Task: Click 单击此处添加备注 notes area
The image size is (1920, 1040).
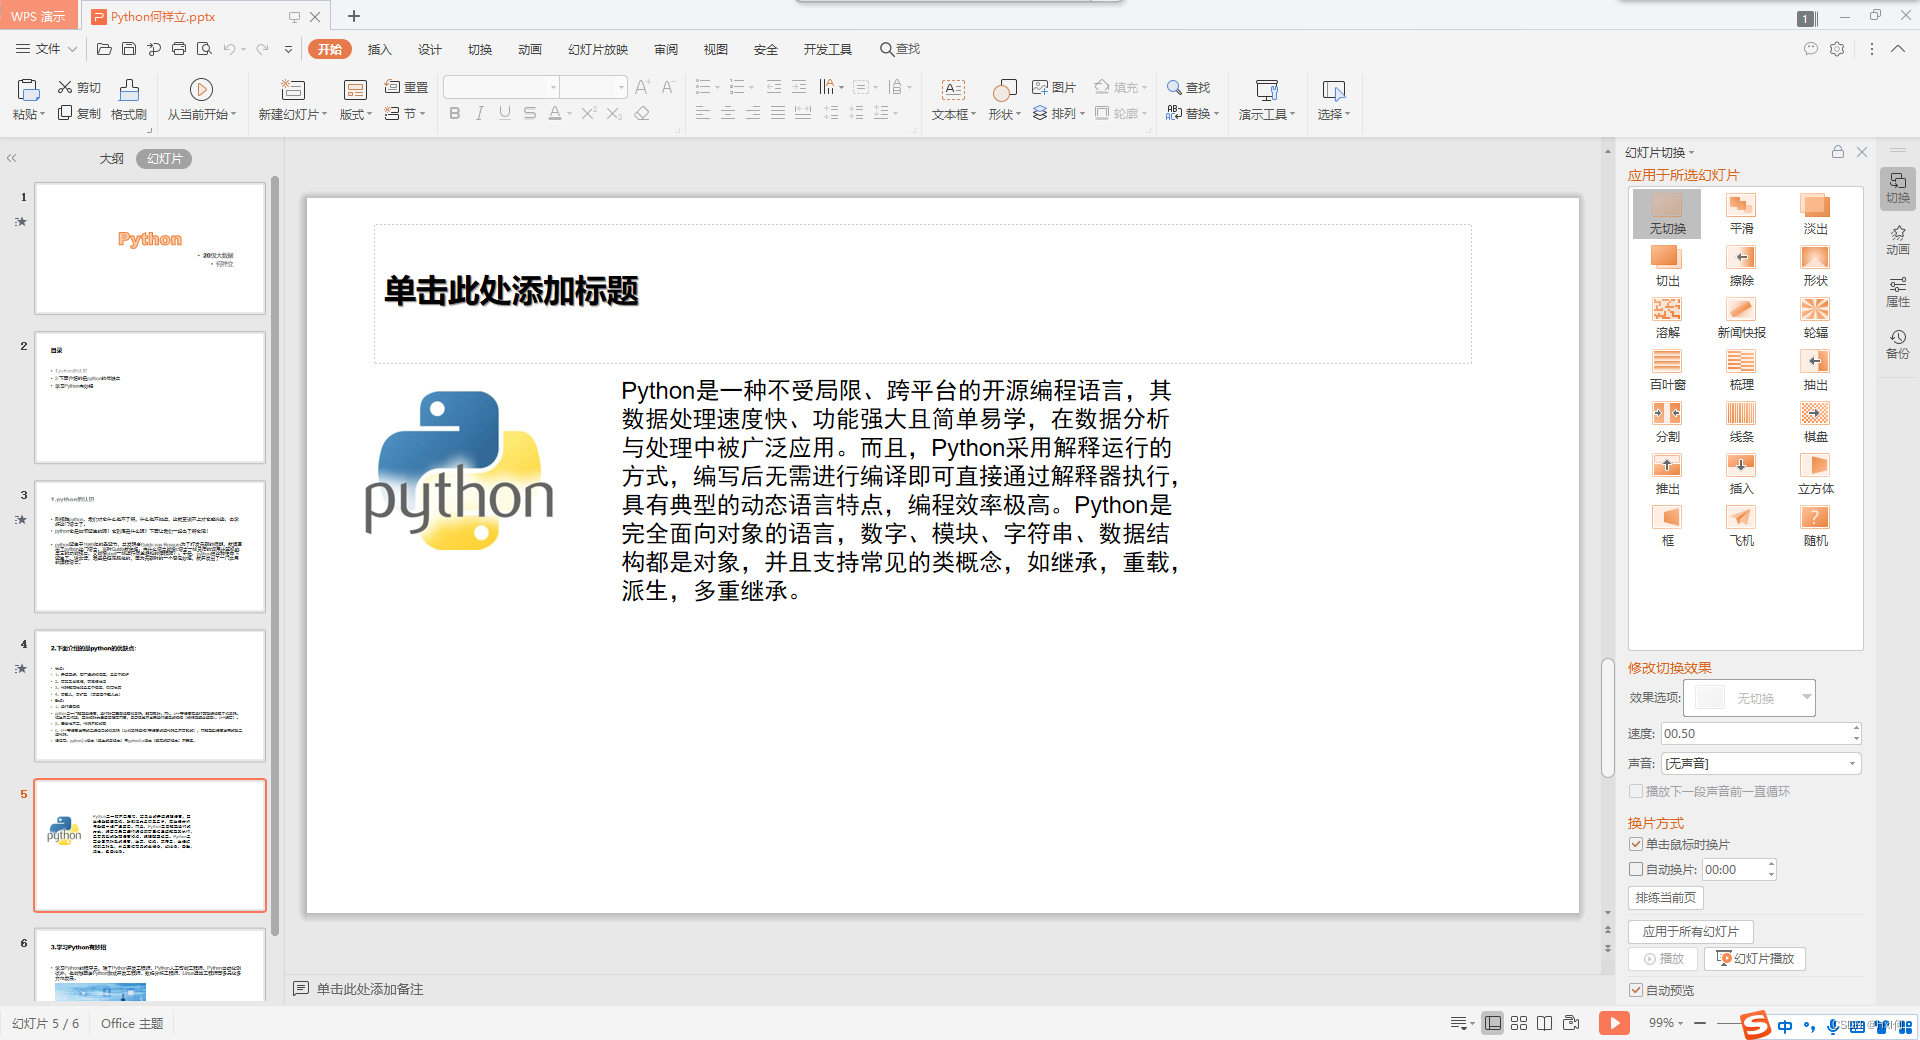Action: tap(370, 989)
